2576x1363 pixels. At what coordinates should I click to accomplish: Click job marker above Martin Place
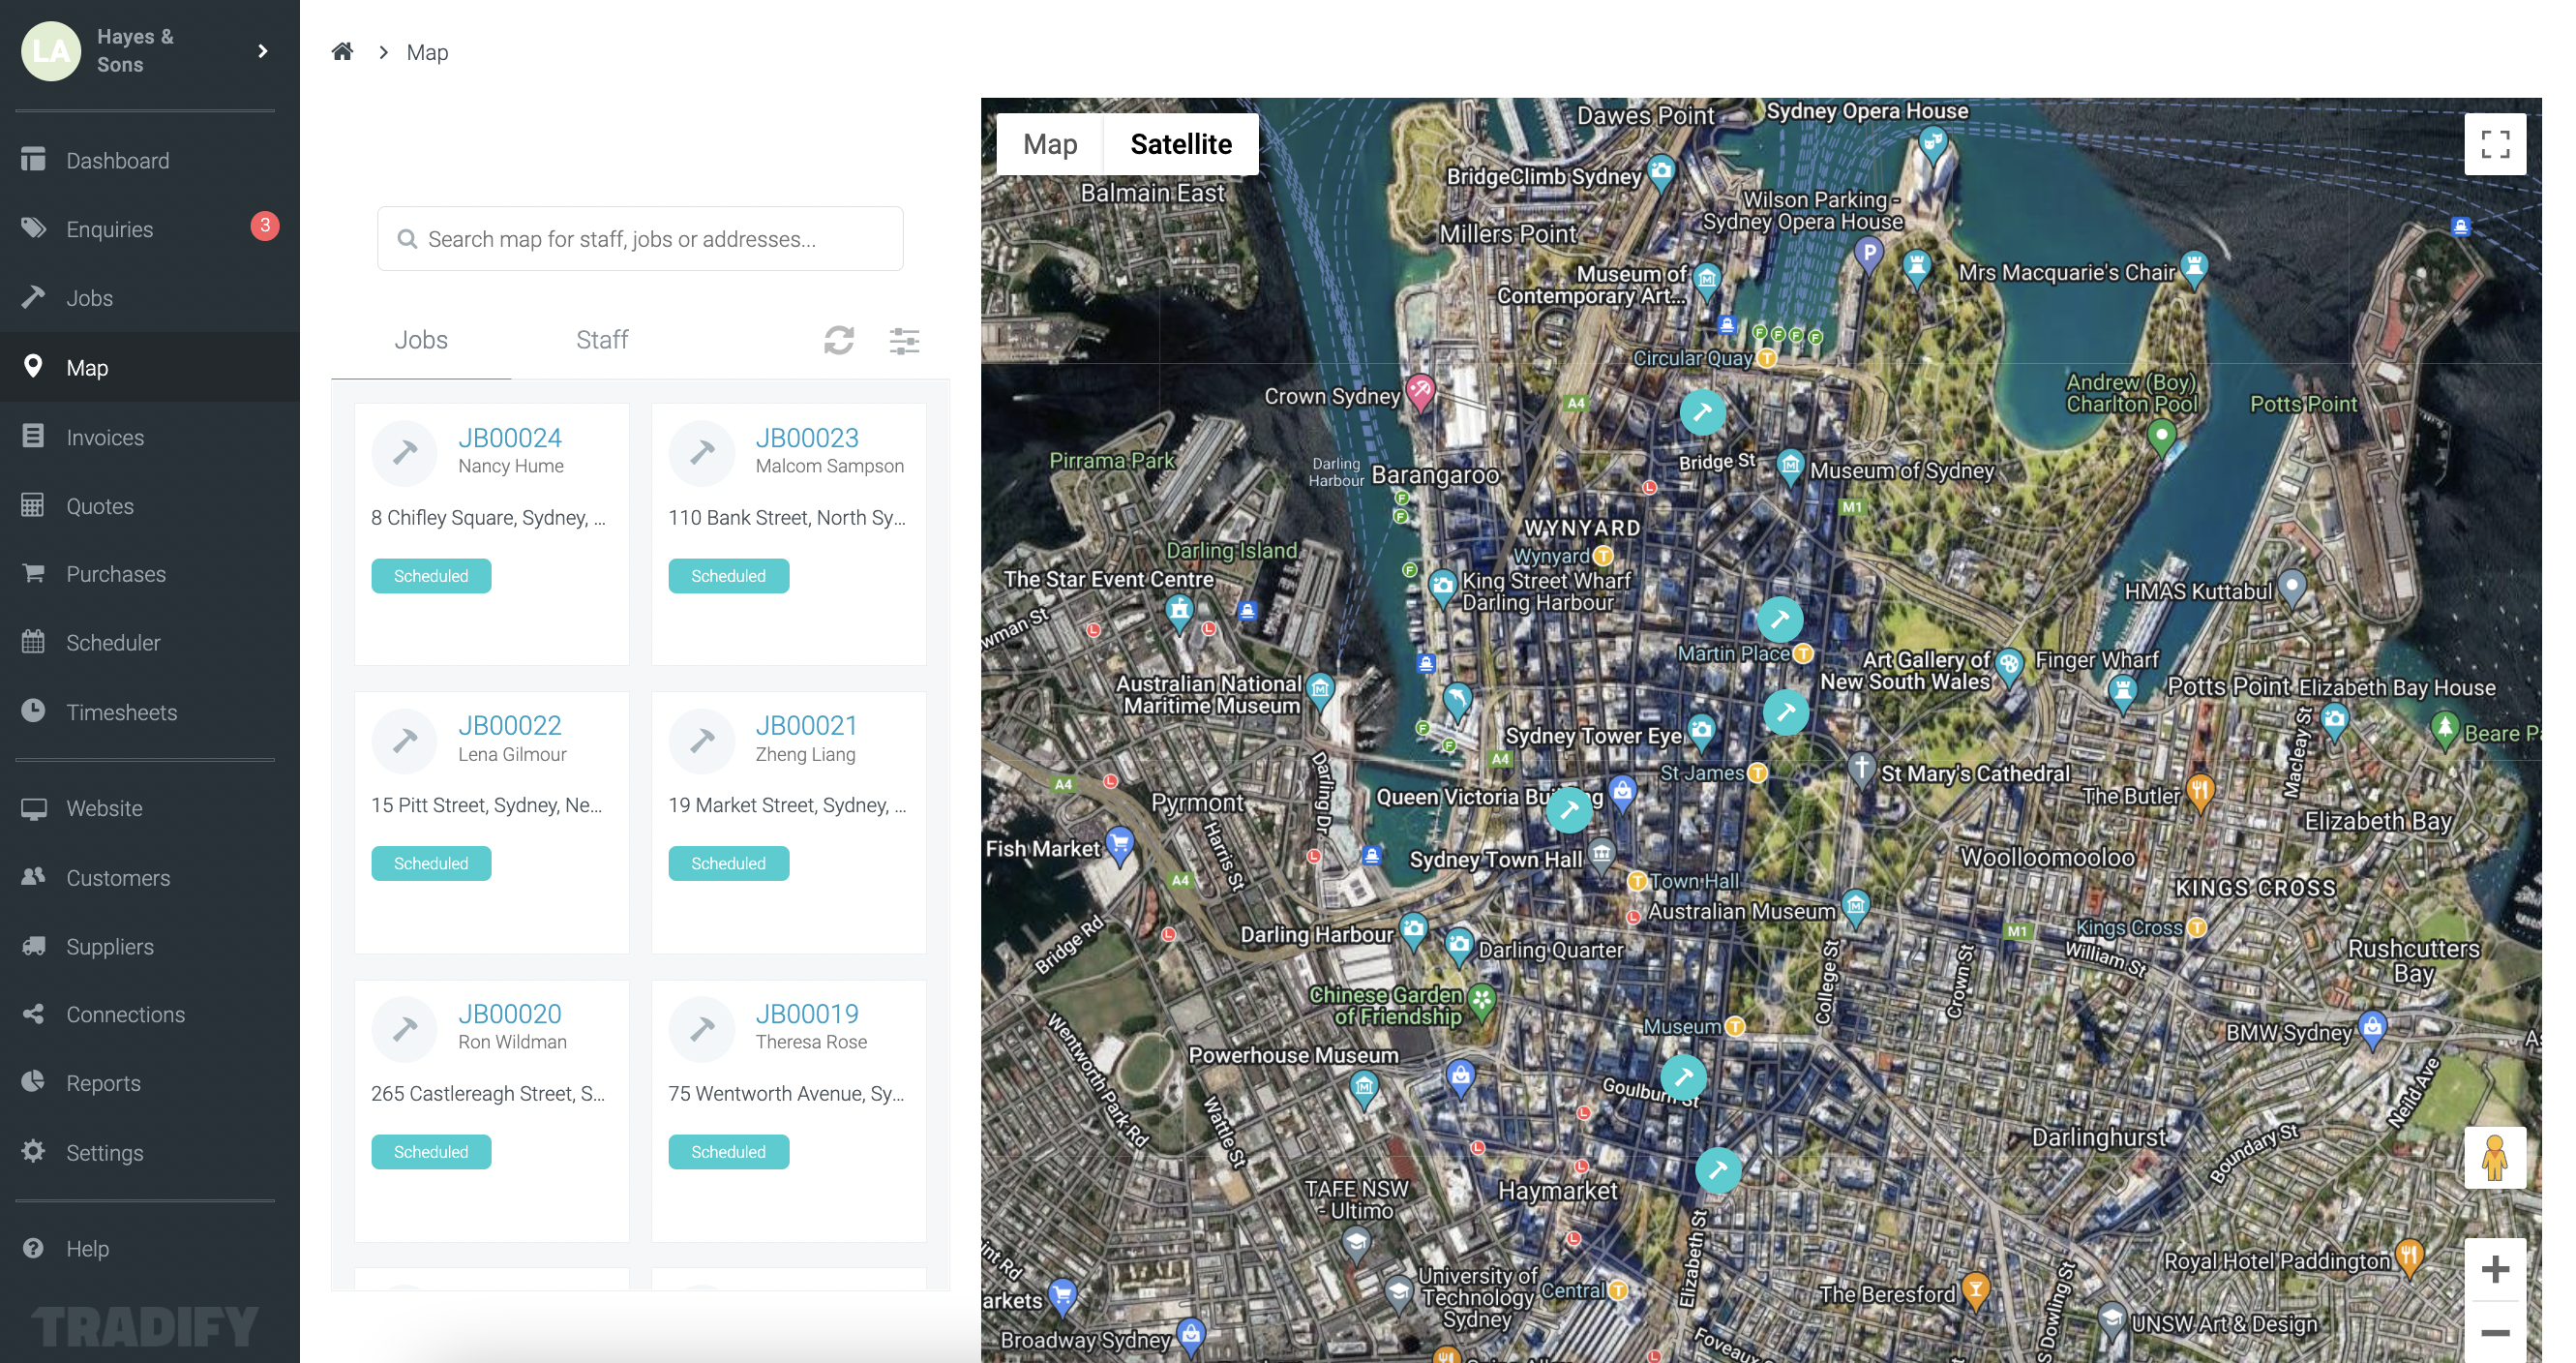point(1780,619)
